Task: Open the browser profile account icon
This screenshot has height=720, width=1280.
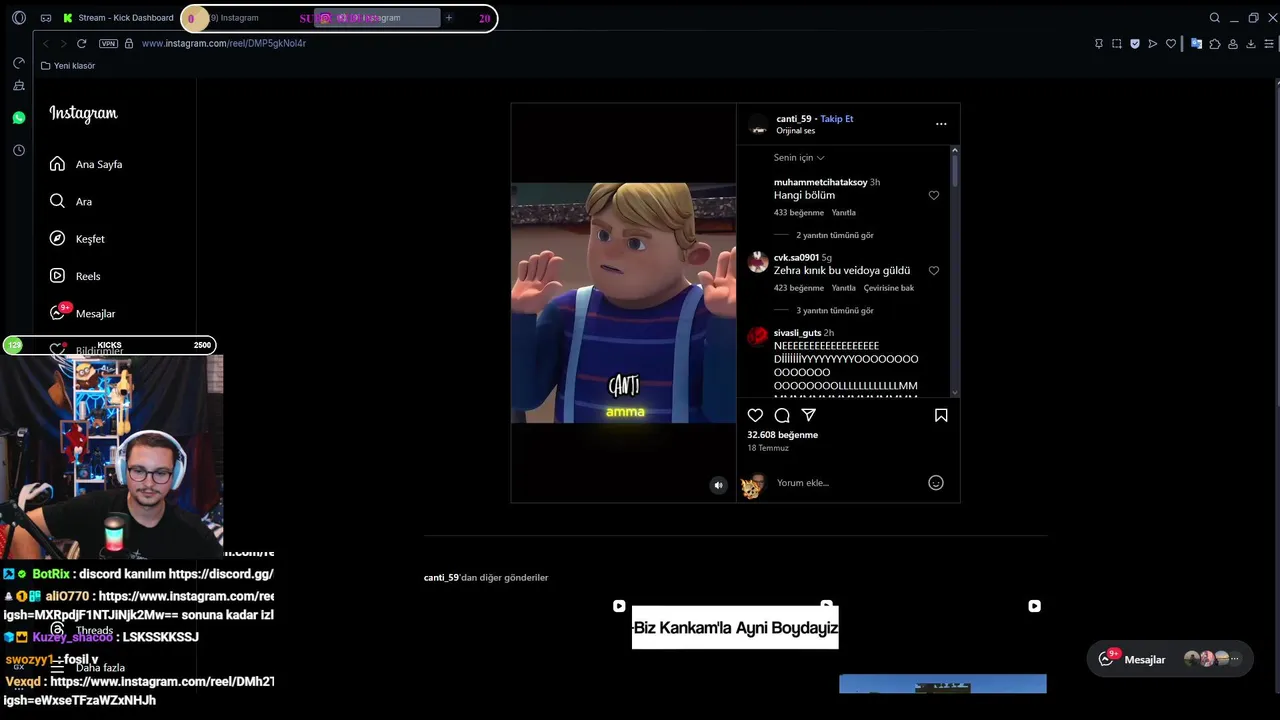Action: [x=1233, y=44]
